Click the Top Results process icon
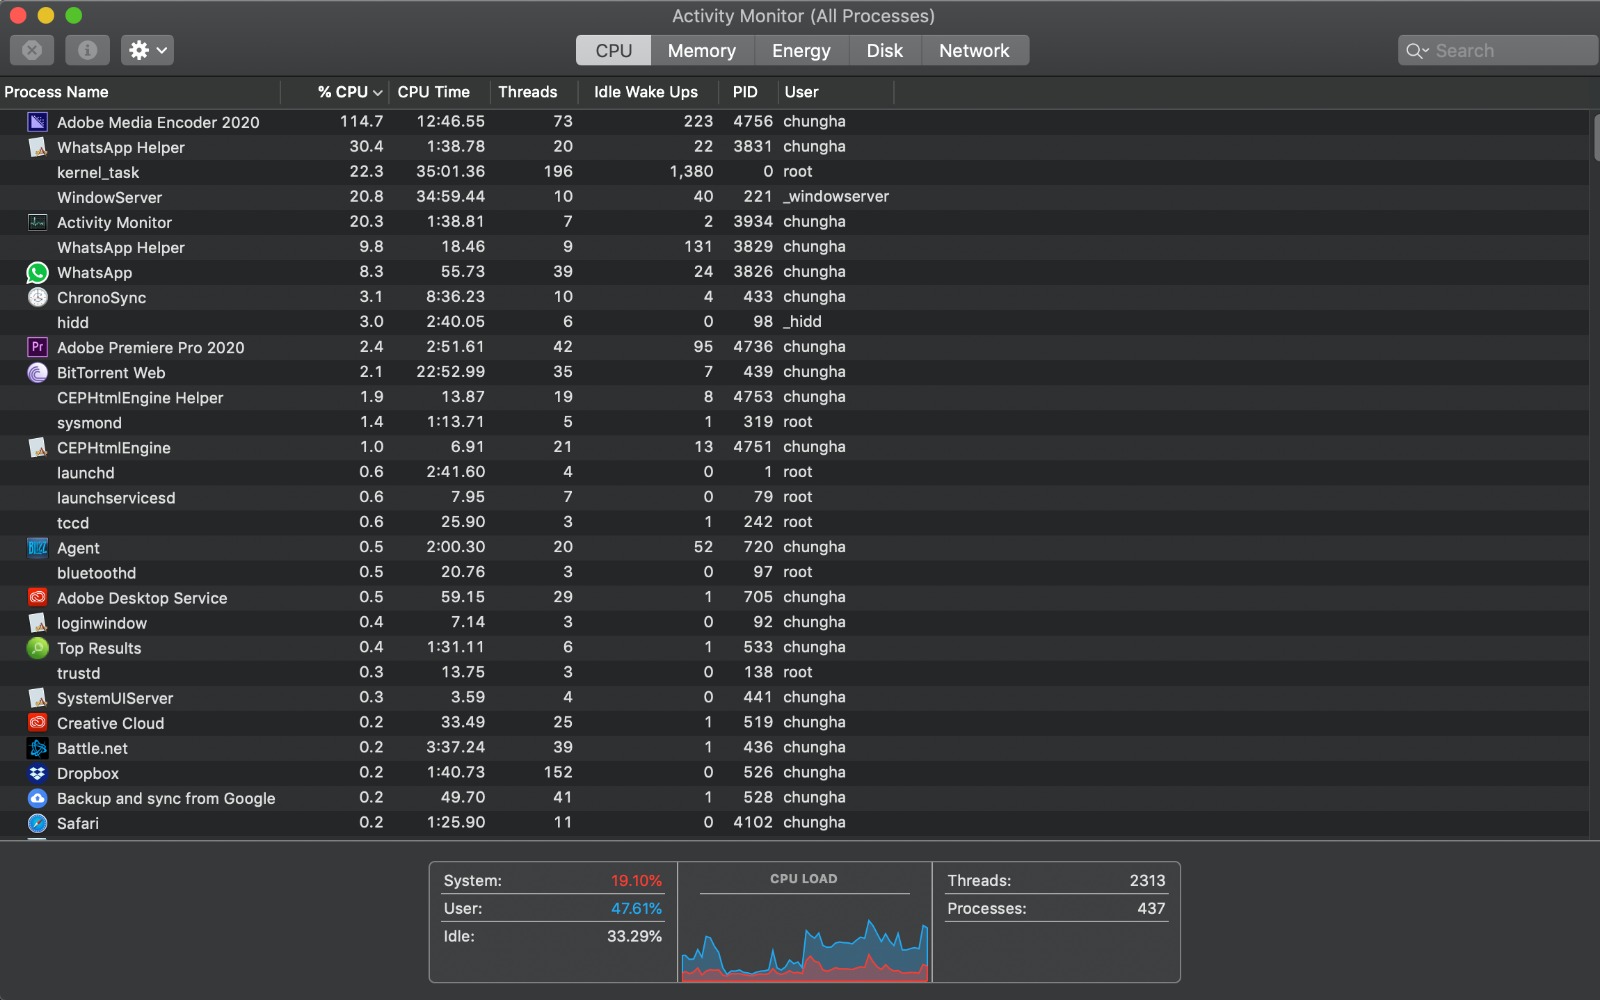The image size is (1600, 1000). point(37,647)
